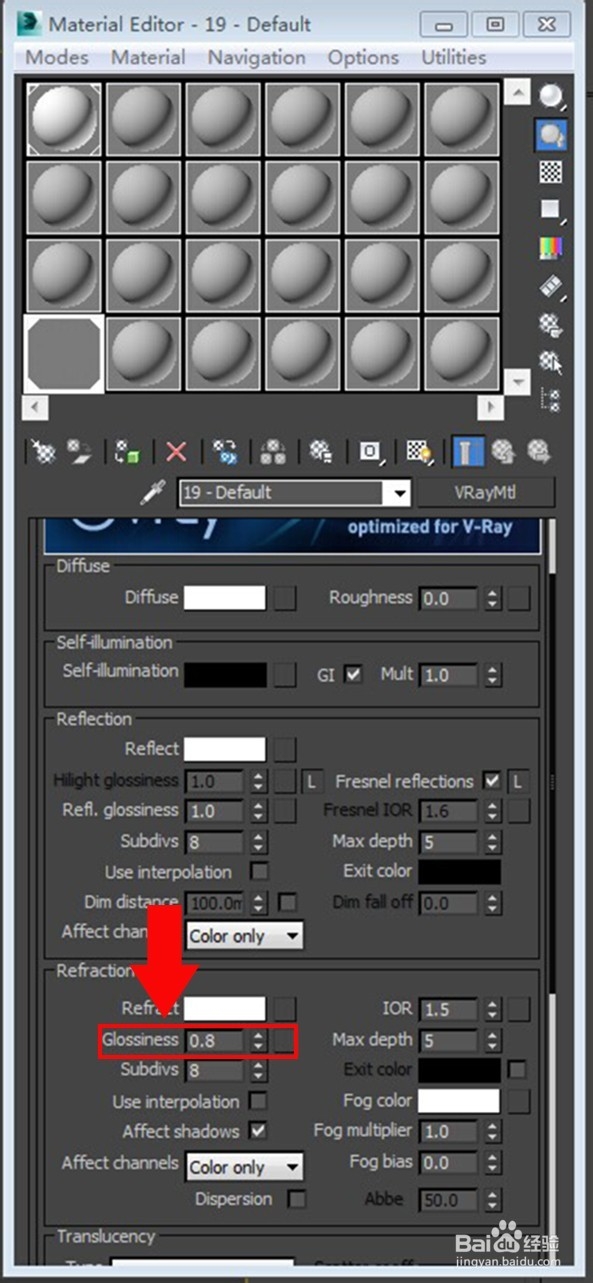Open the Material menu
Viewport: 593px width, 1283px height.
coord(148,57)
